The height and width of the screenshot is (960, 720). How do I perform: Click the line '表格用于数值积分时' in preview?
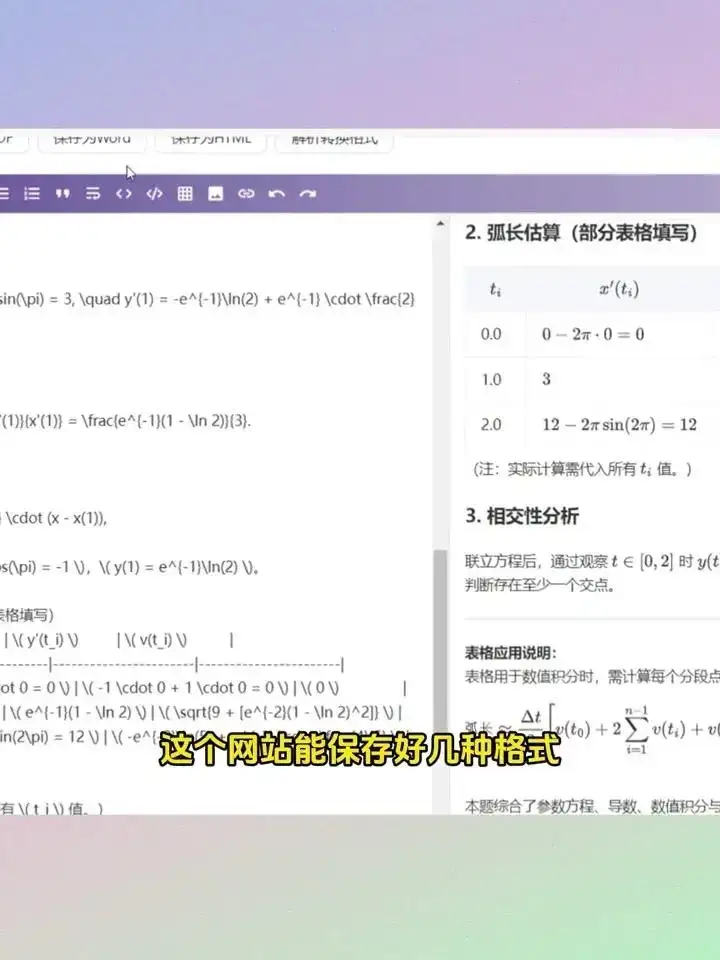[x=592, y=677]
